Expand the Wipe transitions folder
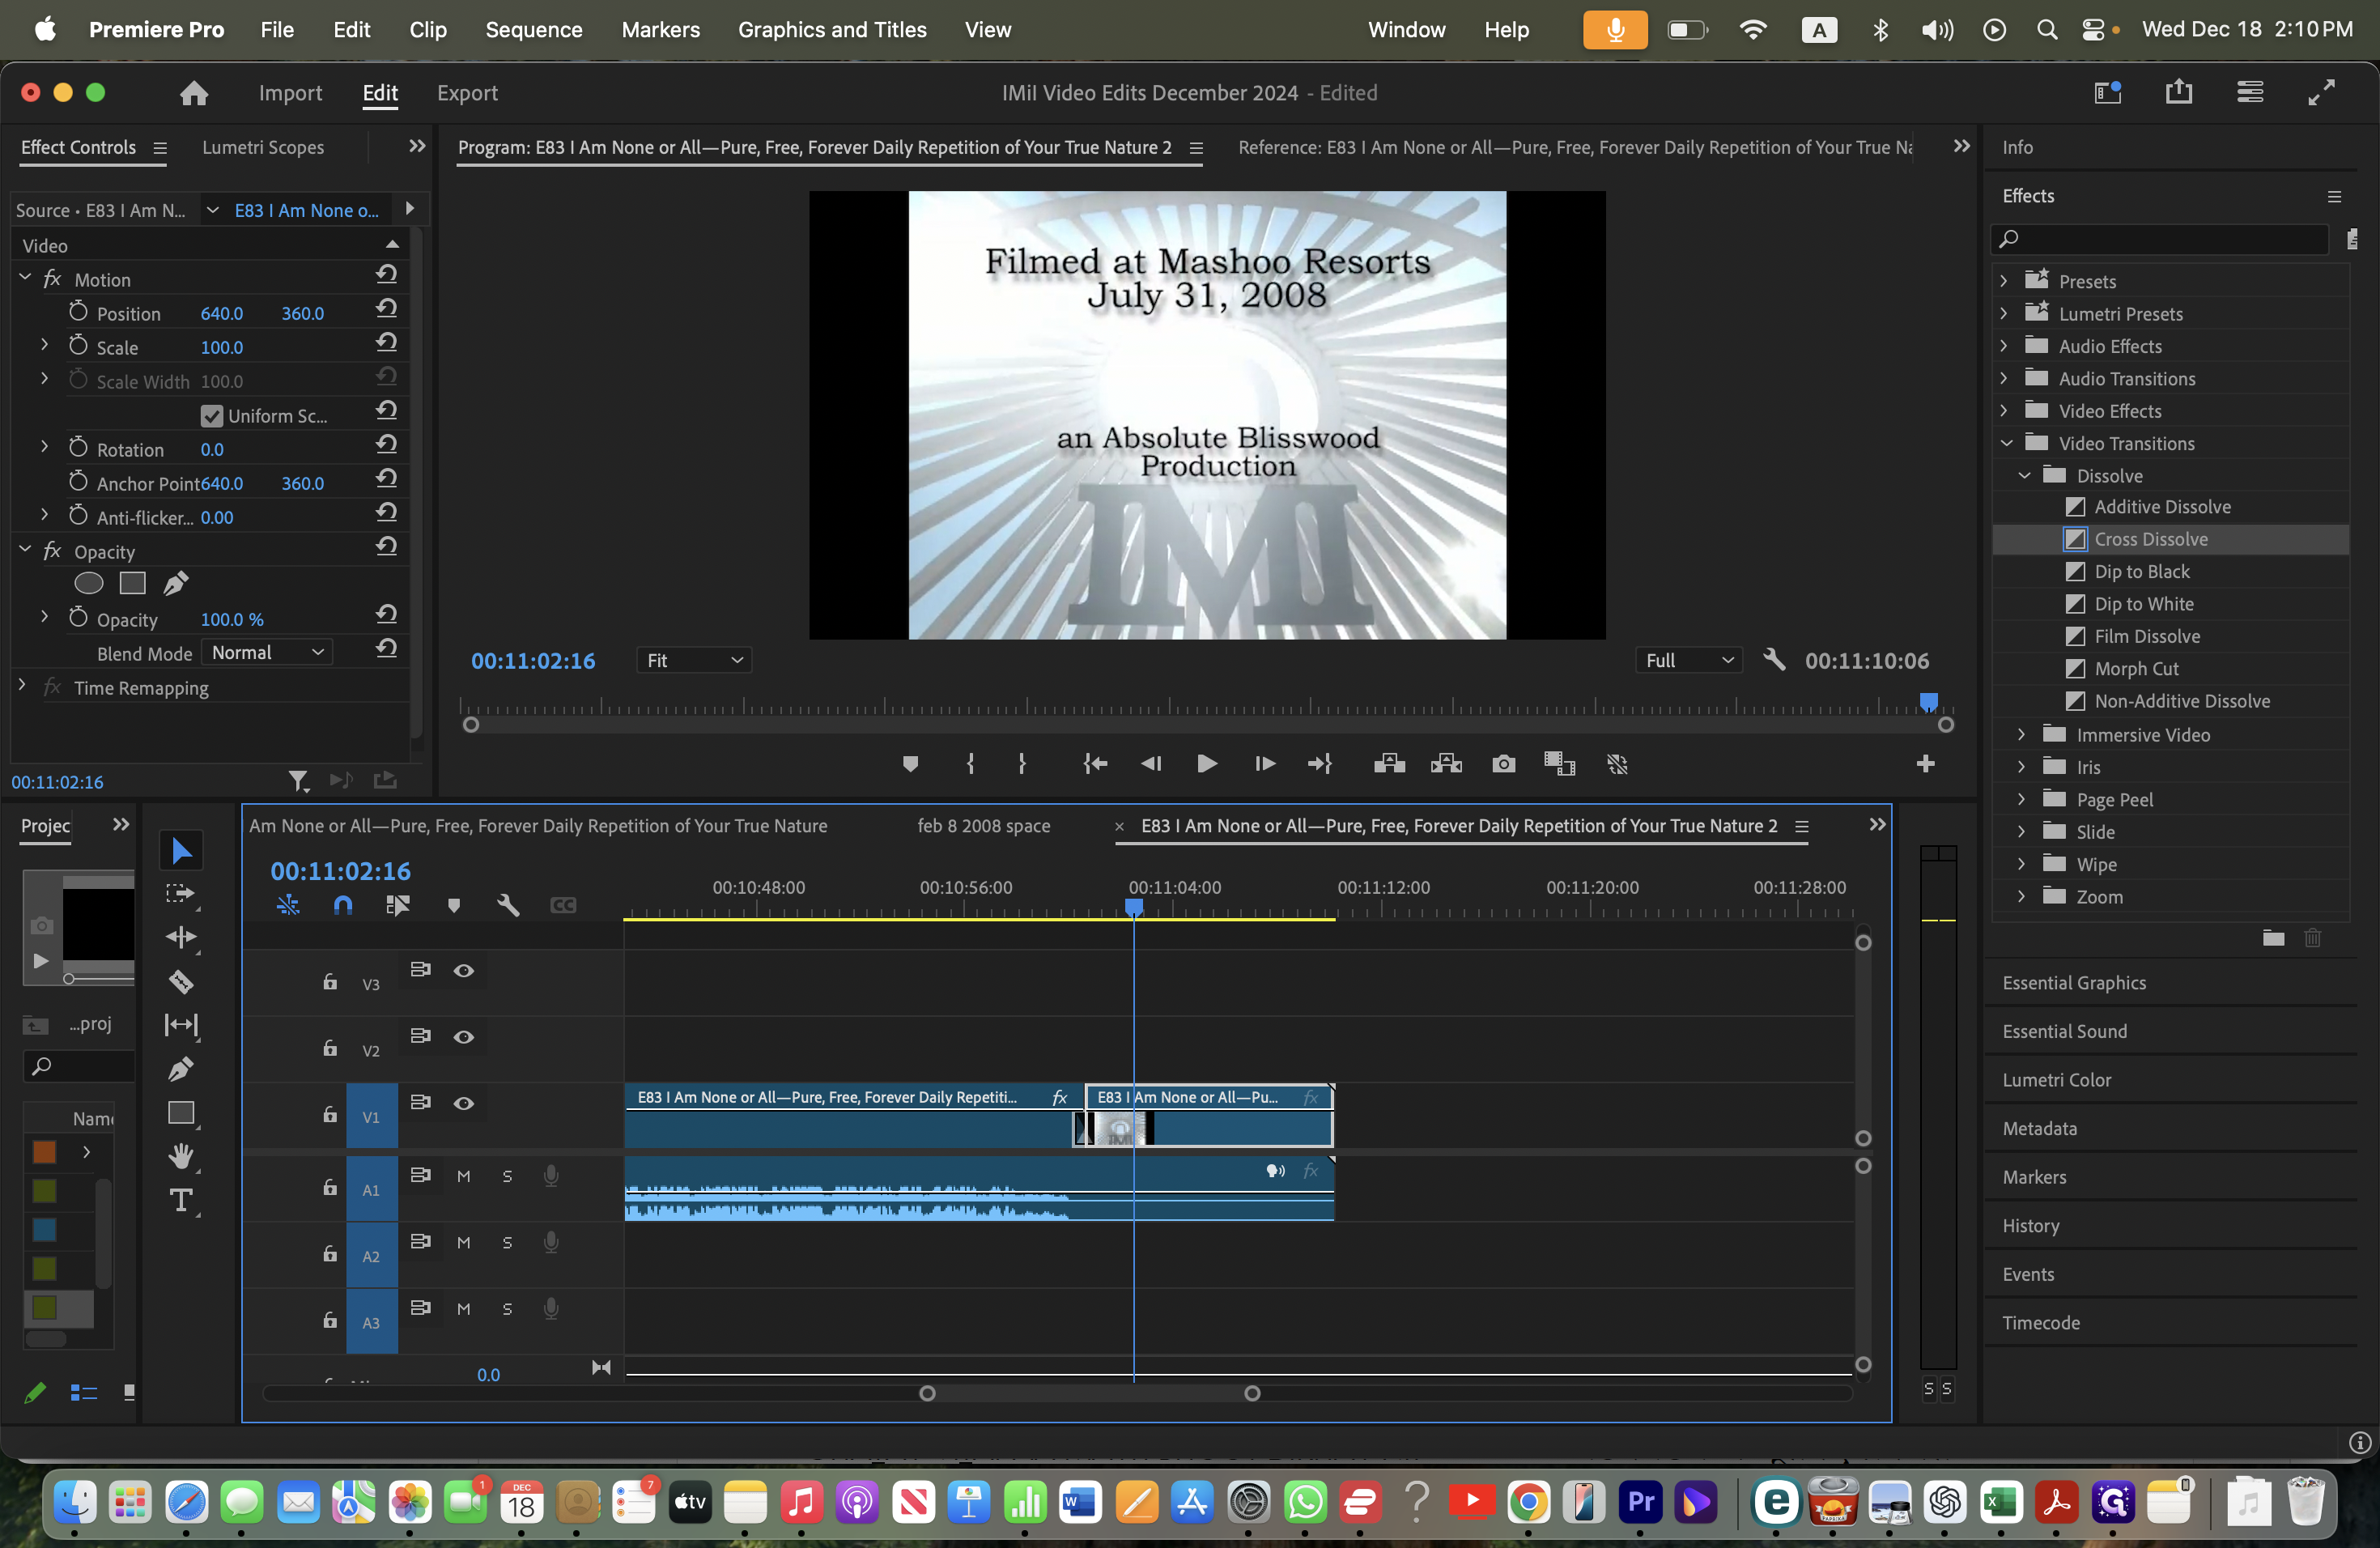 (x=2021, y=864)
